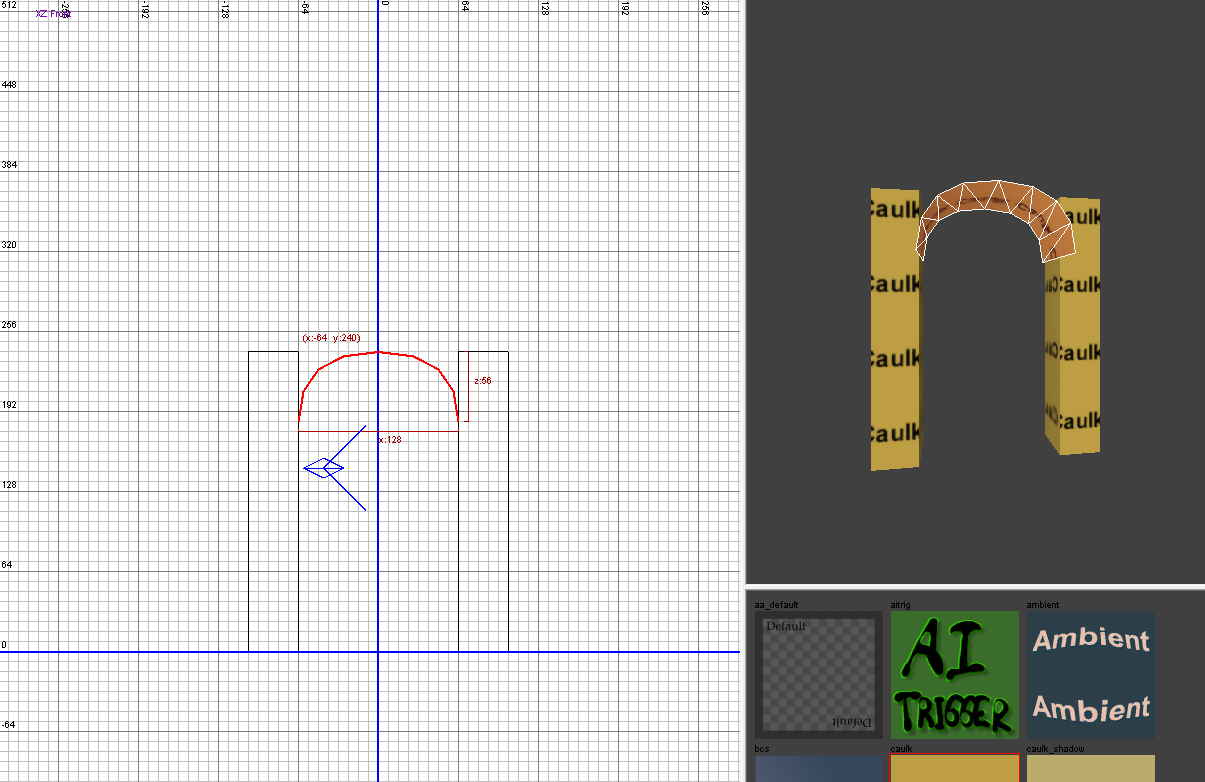Select the left pillar brush in 2D view
The height and width of the screenshot is (782, 1205).
(x=273, y=500)
